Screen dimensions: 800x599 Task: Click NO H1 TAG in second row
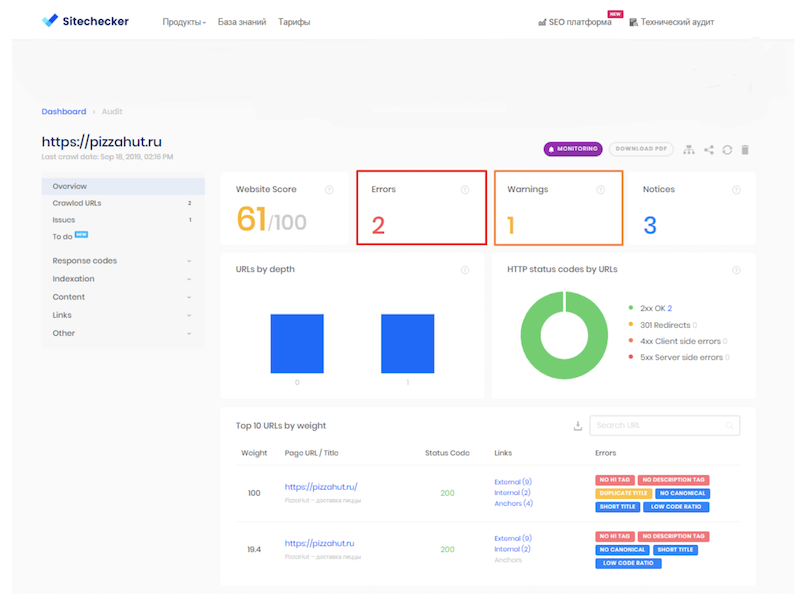point(615,536)
